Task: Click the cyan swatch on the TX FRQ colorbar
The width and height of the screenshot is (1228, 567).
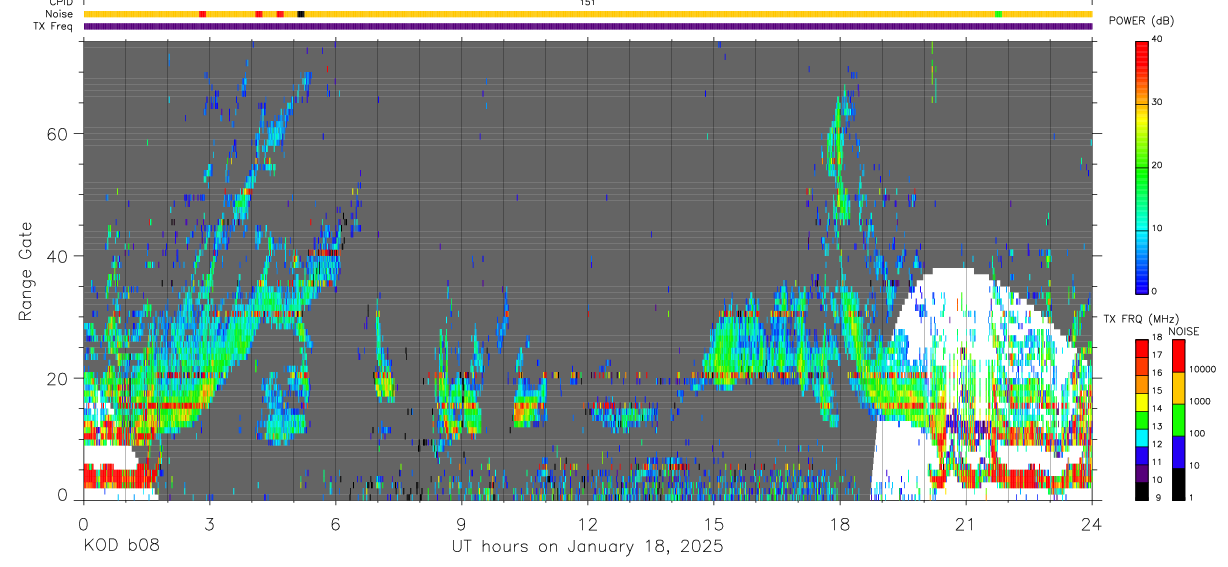Action: click(1141, 438)
